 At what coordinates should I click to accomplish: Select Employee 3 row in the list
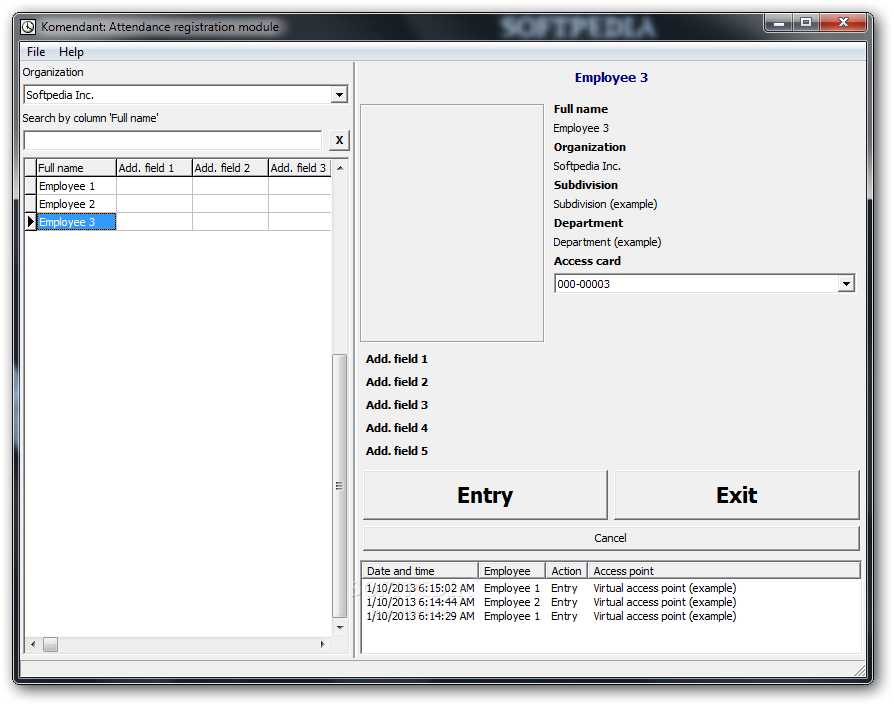click(76, 222)
